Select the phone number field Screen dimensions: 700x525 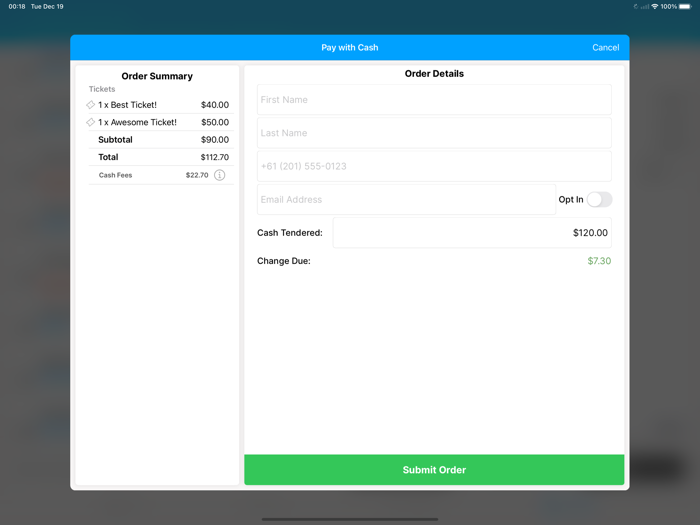(x=434, y=166)
